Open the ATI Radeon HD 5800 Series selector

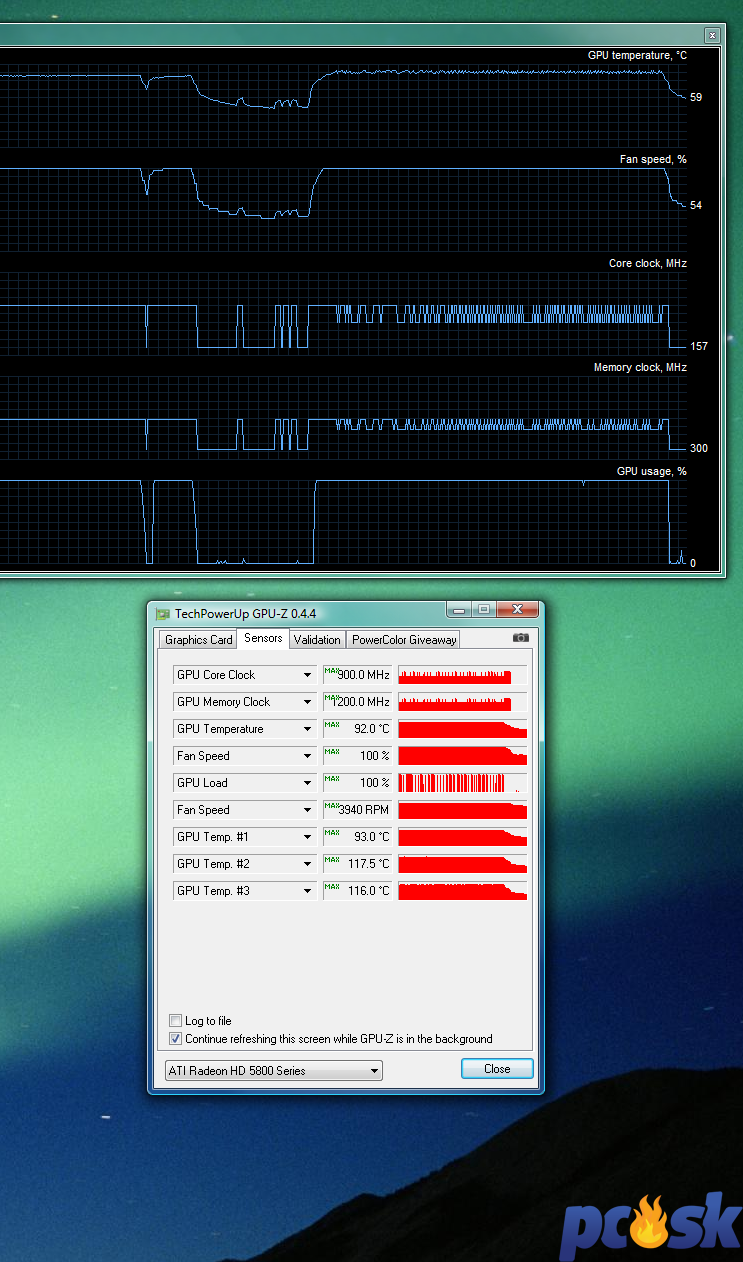273,1071
